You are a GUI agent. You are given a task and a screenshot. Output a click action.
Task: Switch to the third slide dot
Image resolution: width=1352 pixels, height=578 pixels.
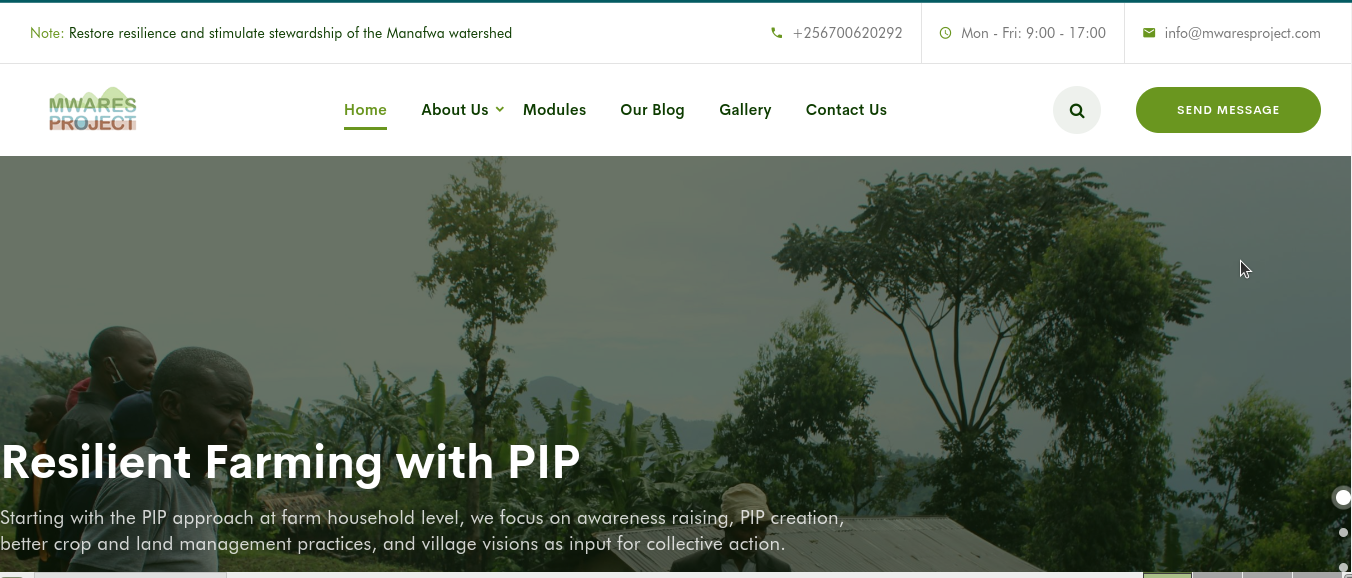(1344, 567)
